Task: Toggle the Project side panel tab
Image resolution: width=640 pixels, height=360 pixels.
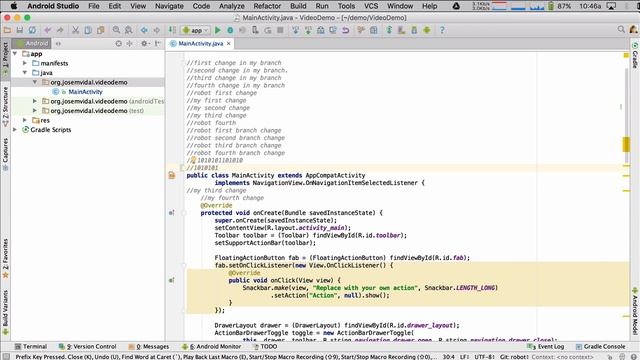Action: coord(5,59)
